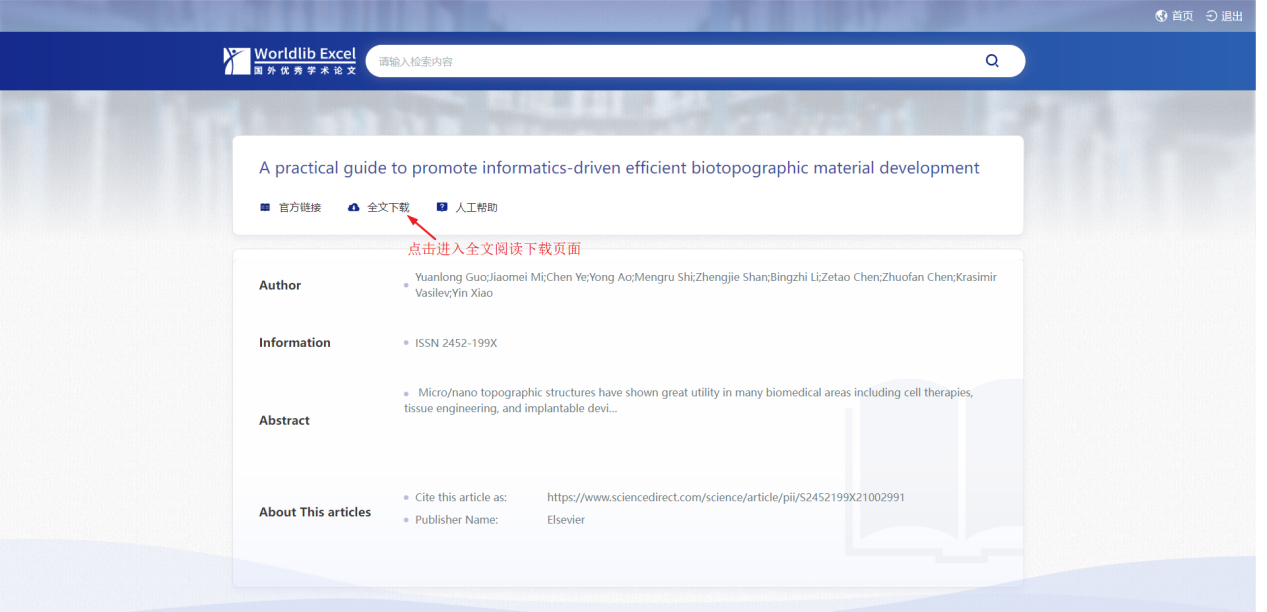Screen dimensions: 1267x612
Task: Click the truncated abstract text
Action: (x=688, y=400)
